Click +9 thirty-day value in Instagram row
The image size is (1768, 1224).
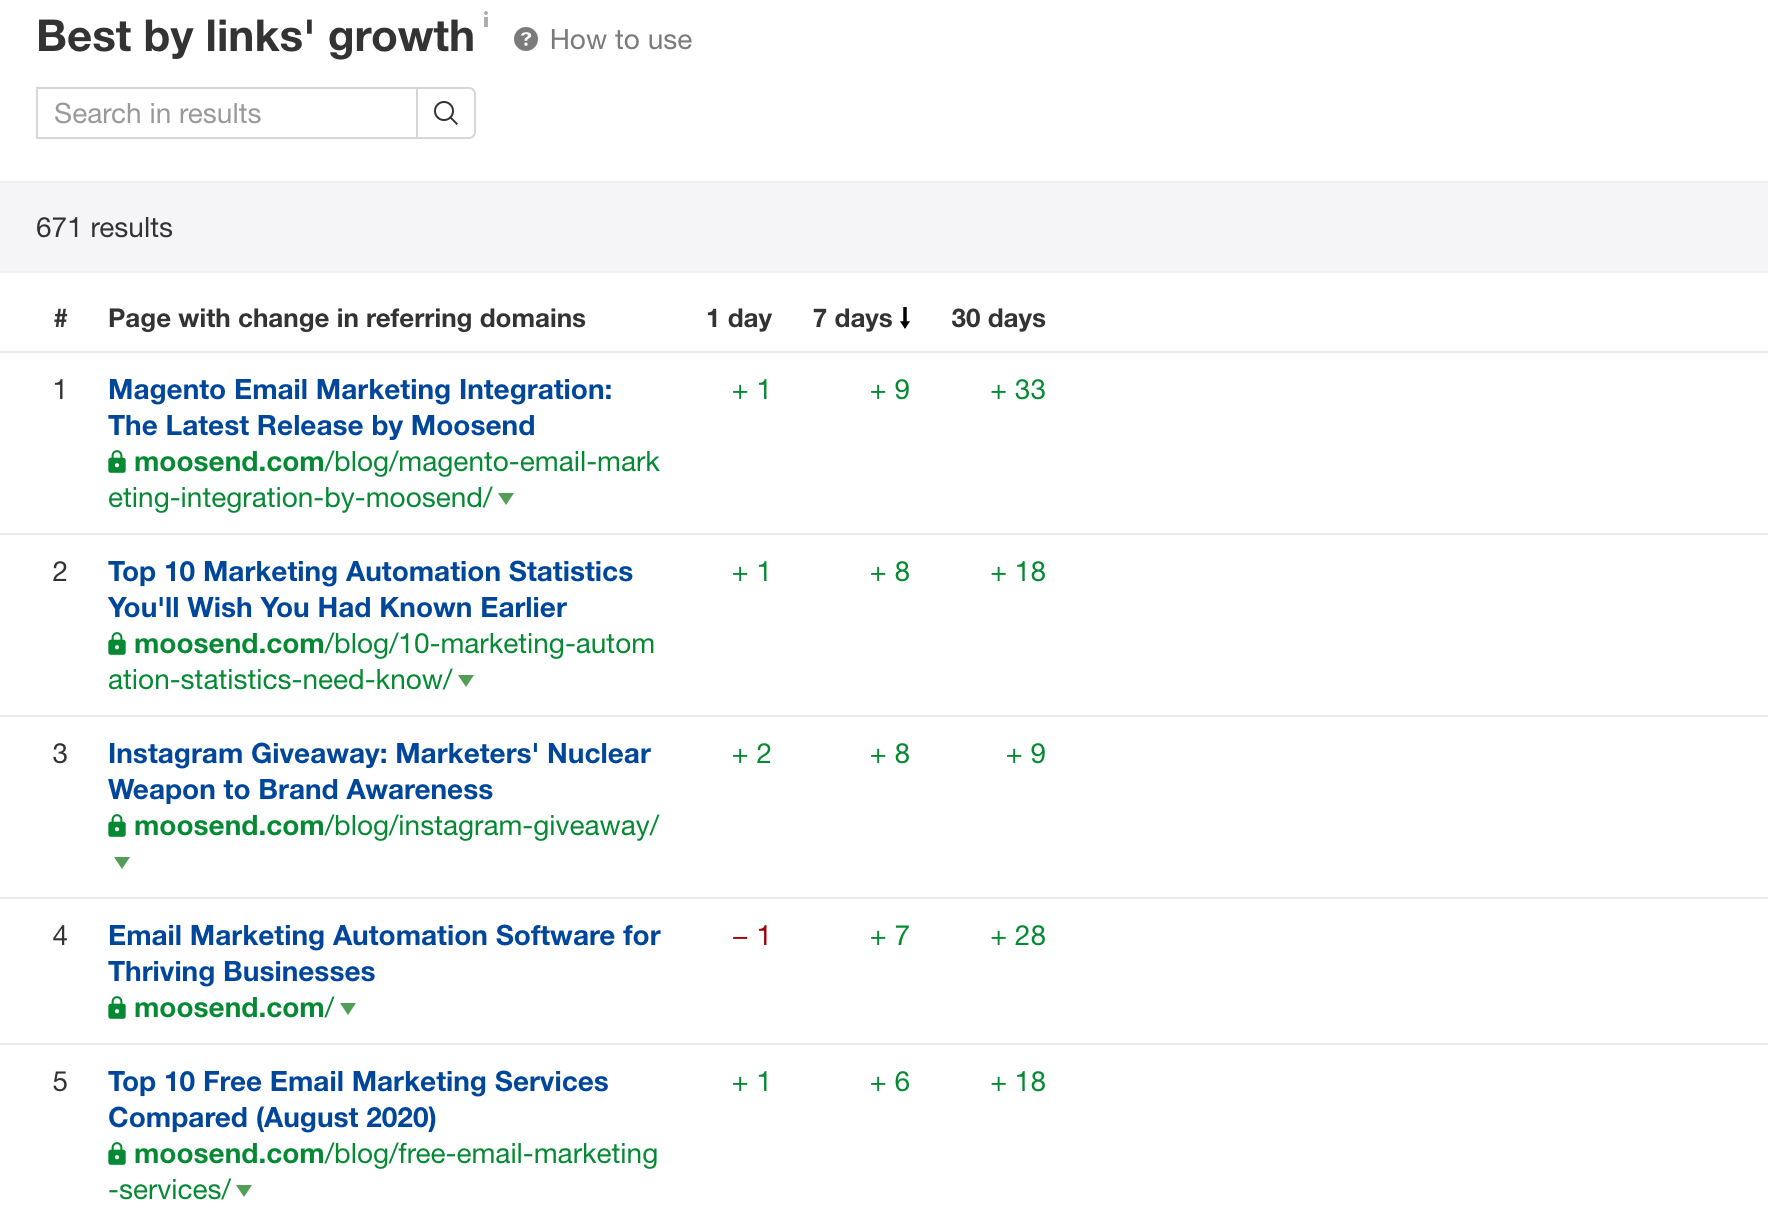pyautogui.click(x=1026, y=753)
